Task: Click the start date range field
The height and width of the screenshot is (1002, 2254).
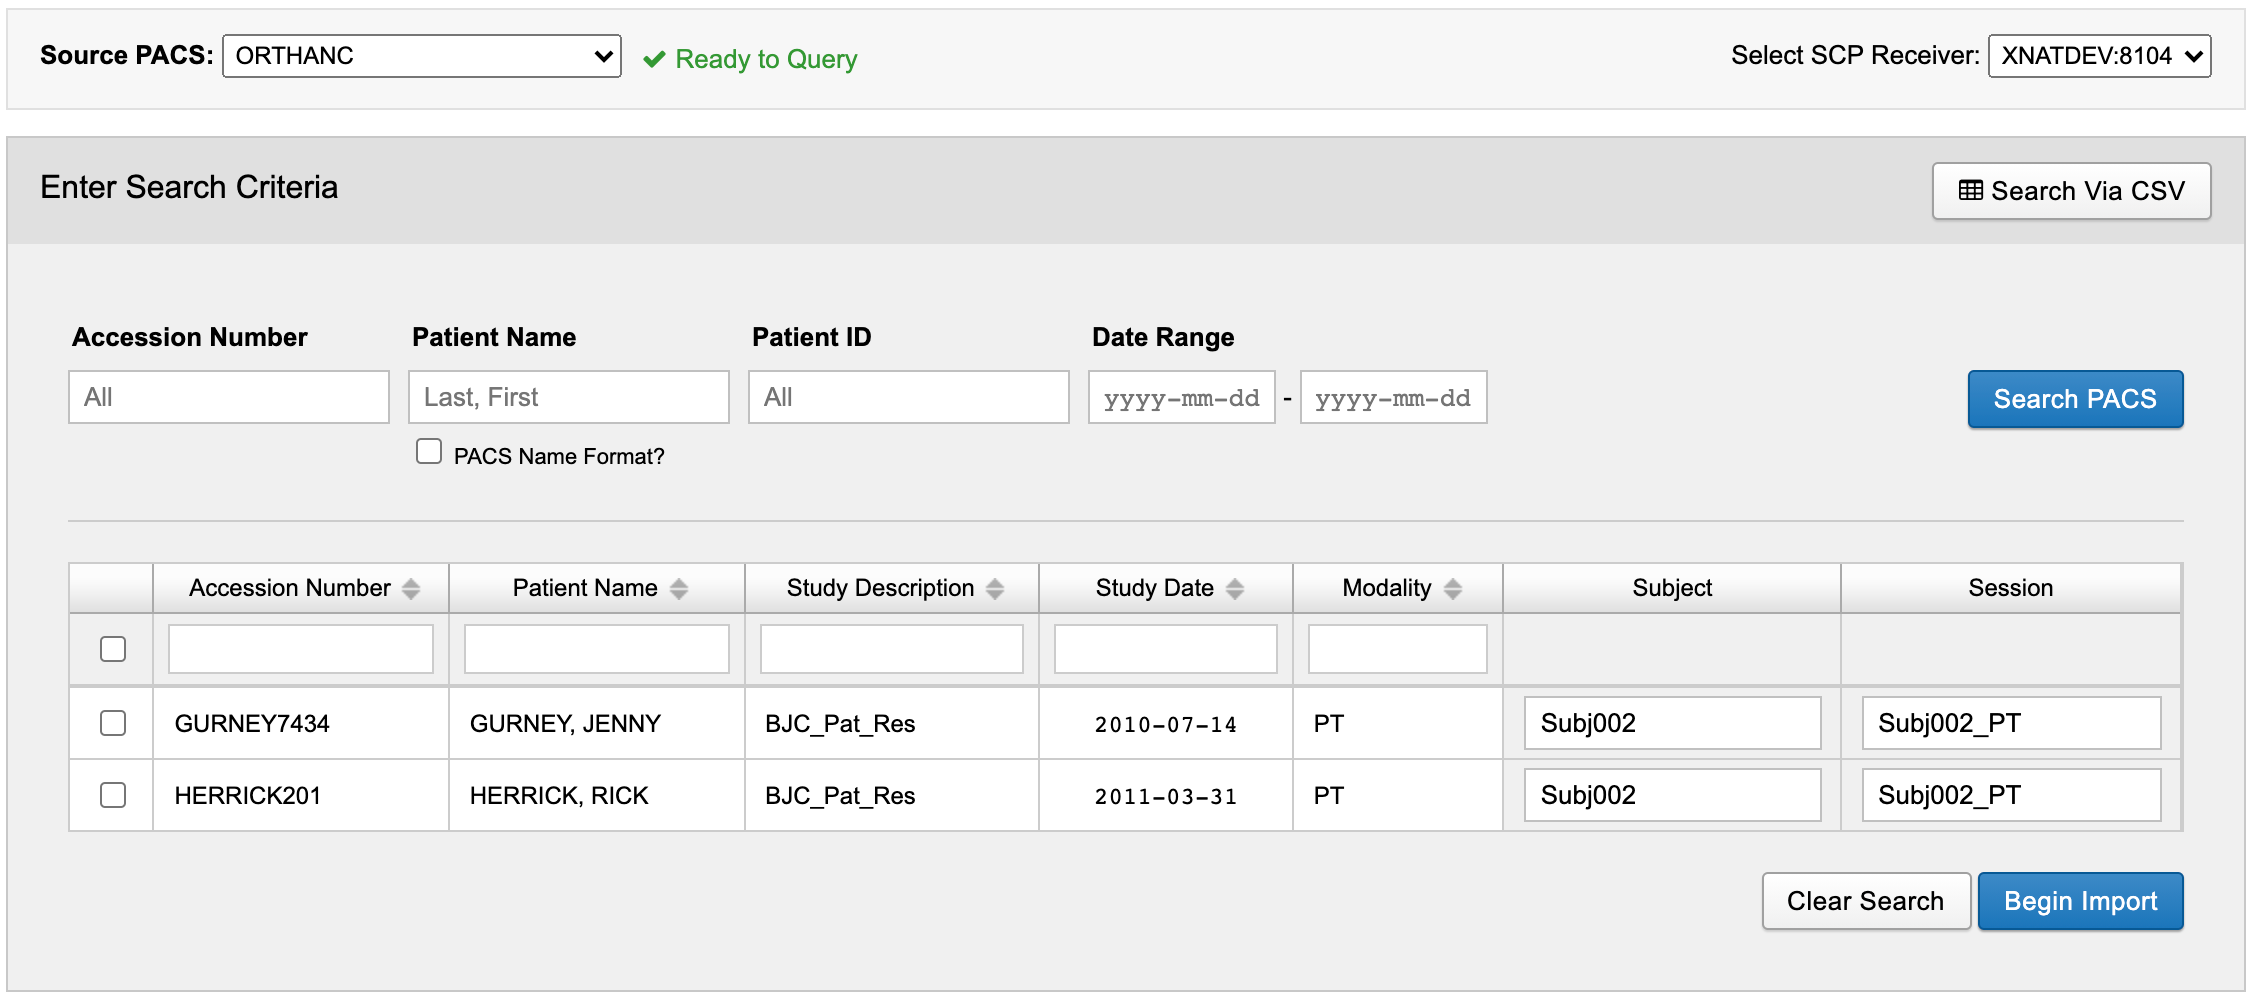Action: [1181, 398]
